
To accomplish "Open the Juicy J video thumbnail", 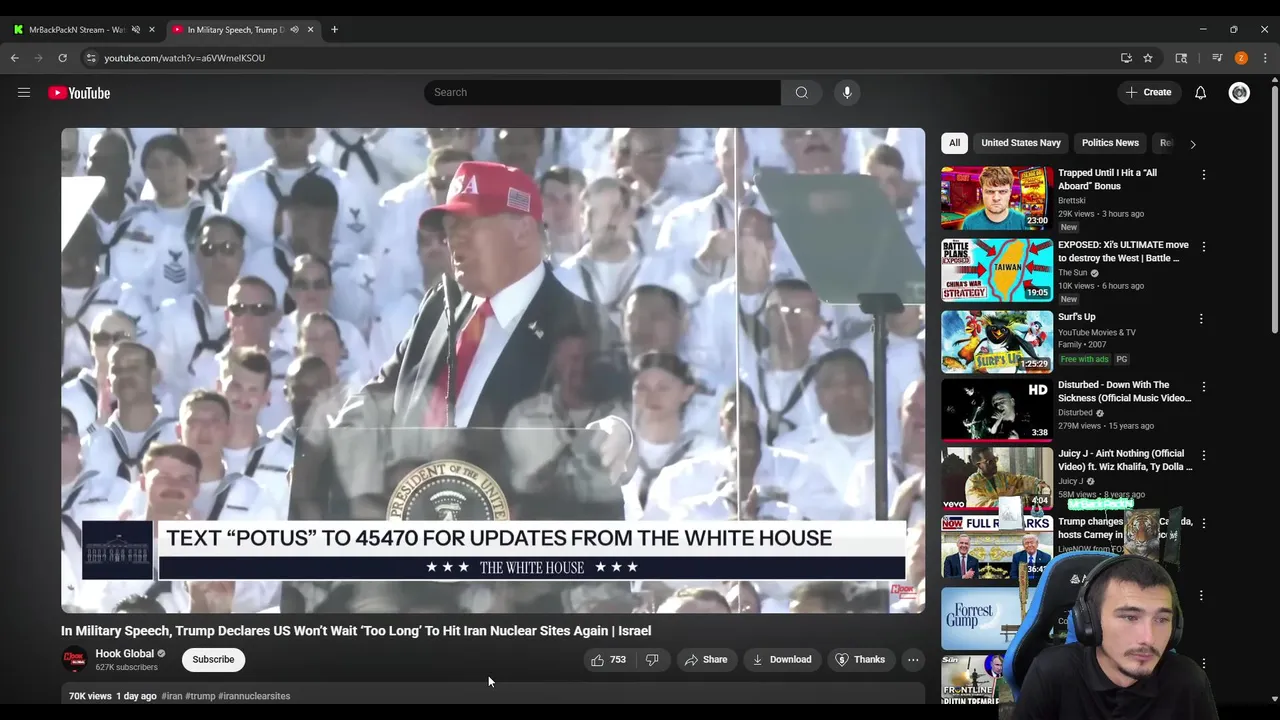I will pyautogui.click(x=996, y=478).
